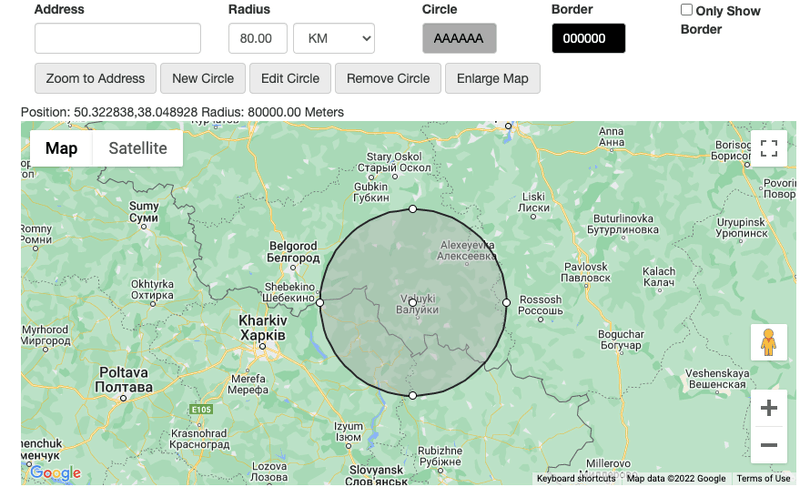This screenshot has height=487, width=800.
Task: Click New Circle button
Action: pos(203,79)
